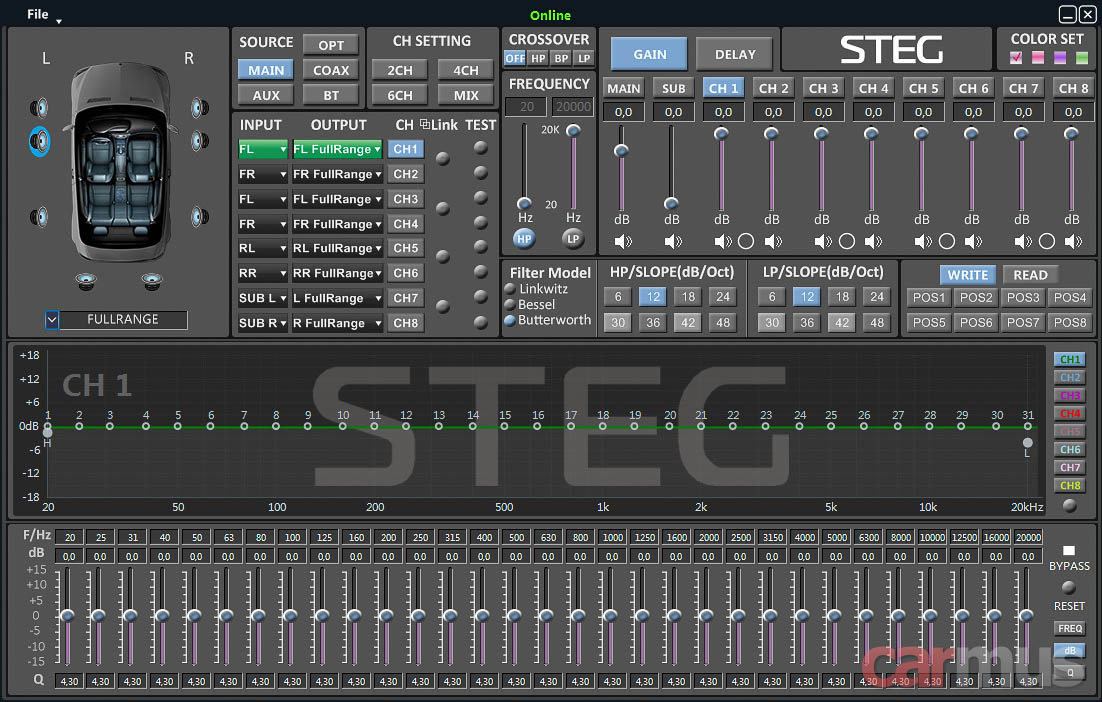The height and width of the screenshot is (702, 1102).
Task: Click the 1000 Hz EQ band slider handle
Action: point(611,616)
